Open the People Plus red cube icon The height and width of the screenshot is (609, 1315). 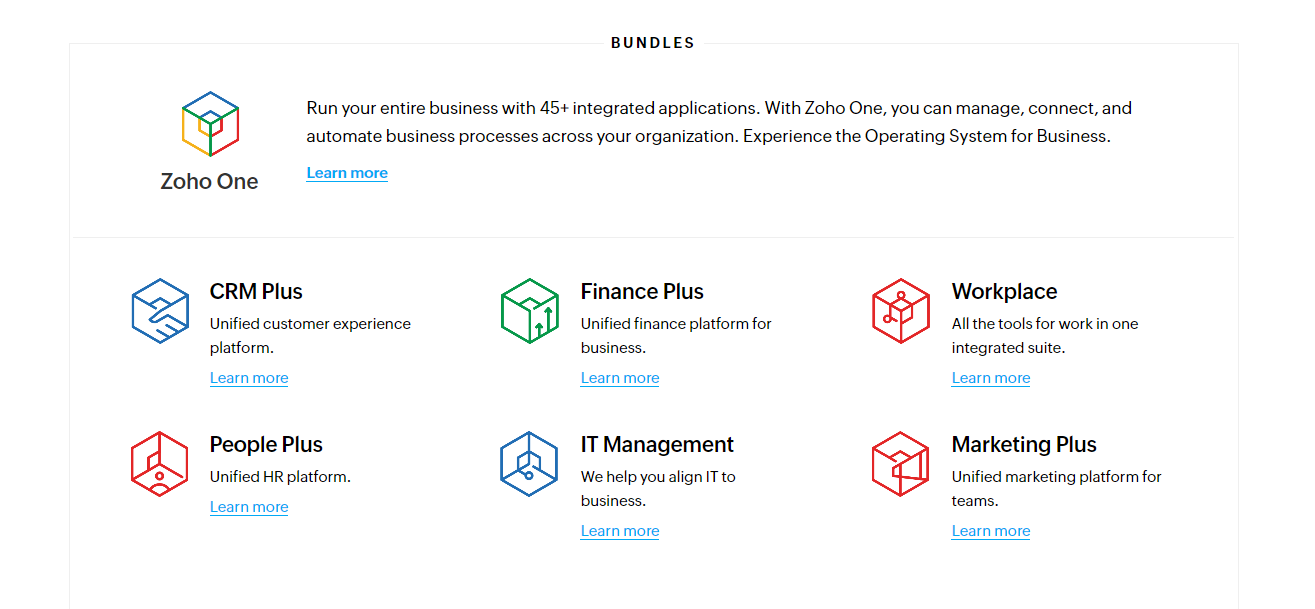click(160, 464)
